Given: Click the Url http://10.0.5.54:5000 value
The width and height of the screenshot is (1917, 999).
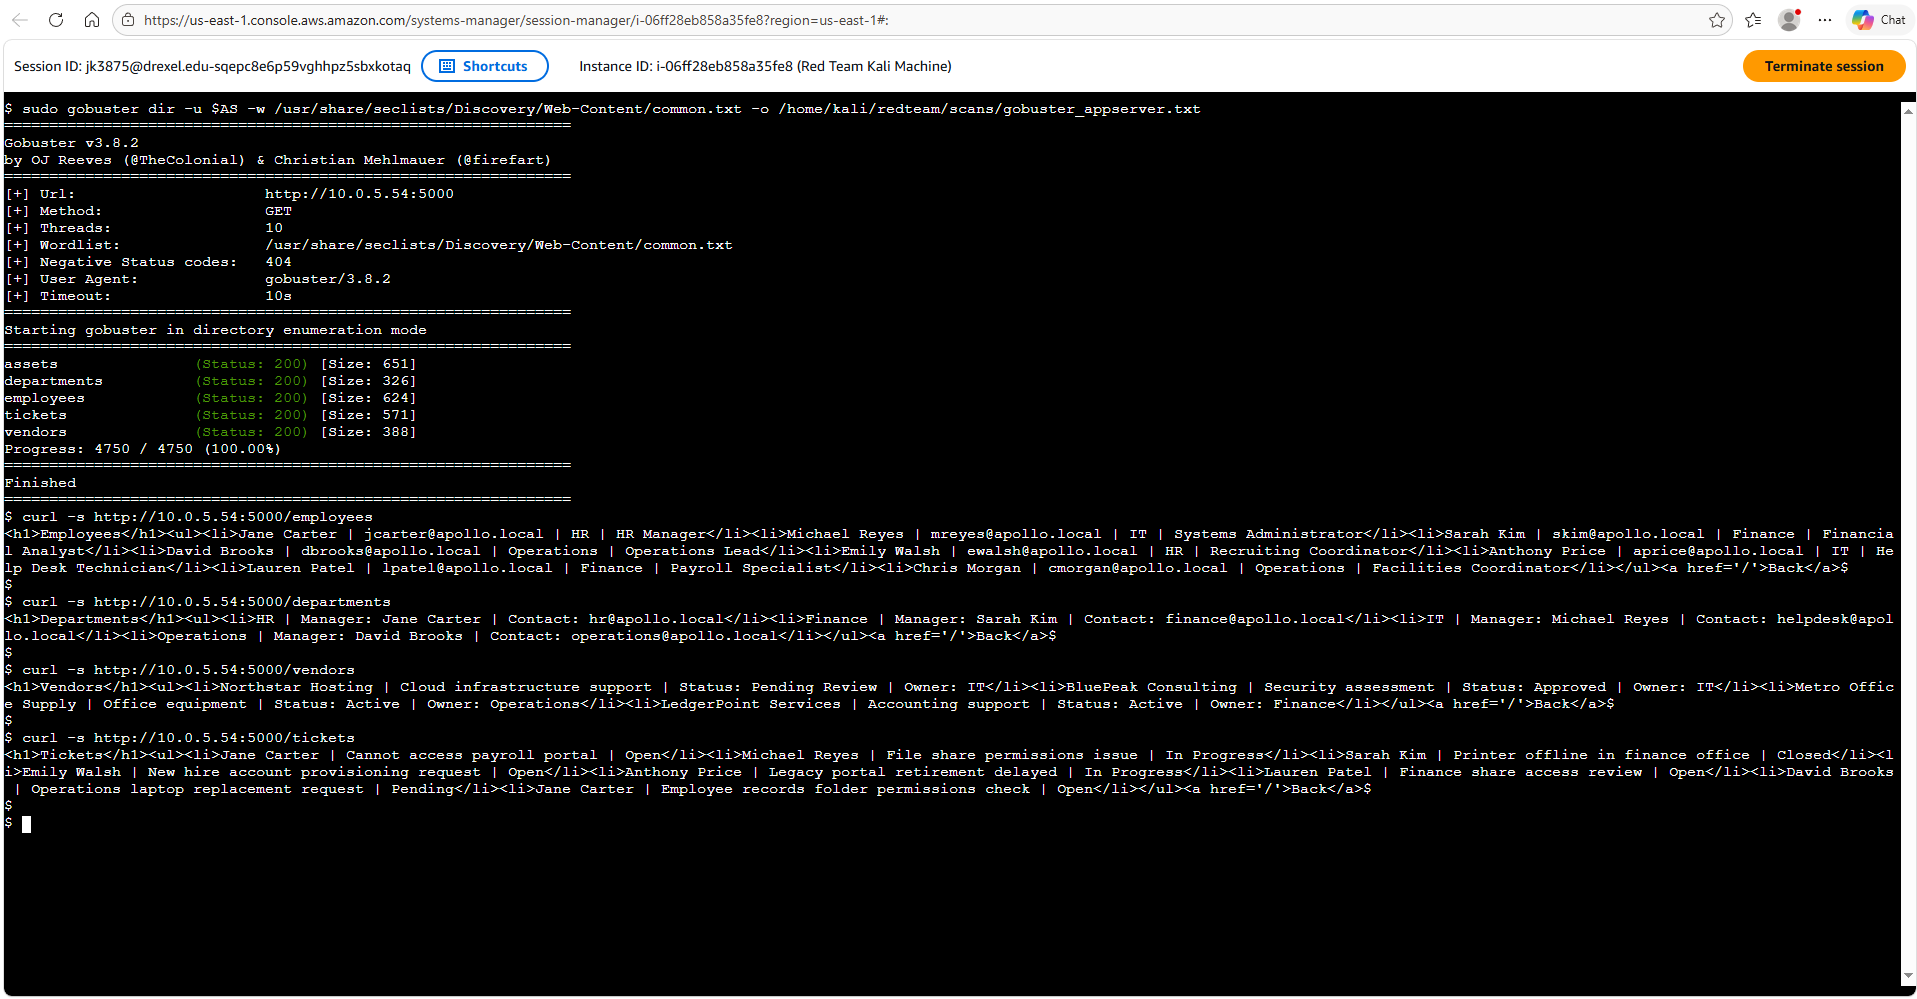Looking at the screenshot, I should pos(359,194).
